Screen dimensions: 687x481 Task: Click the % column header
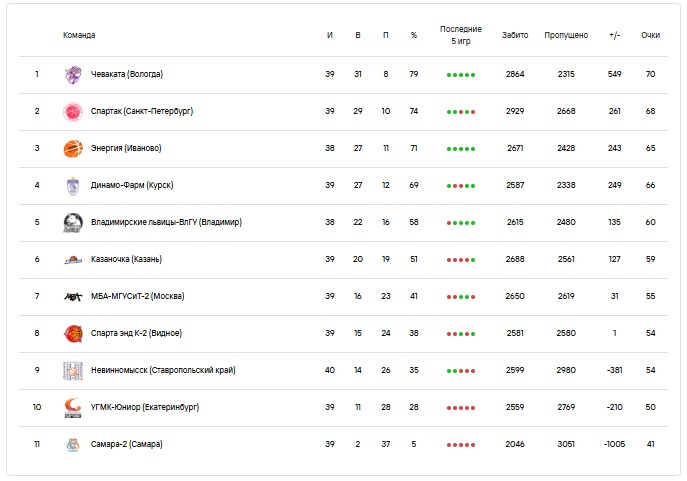point(414,35)
